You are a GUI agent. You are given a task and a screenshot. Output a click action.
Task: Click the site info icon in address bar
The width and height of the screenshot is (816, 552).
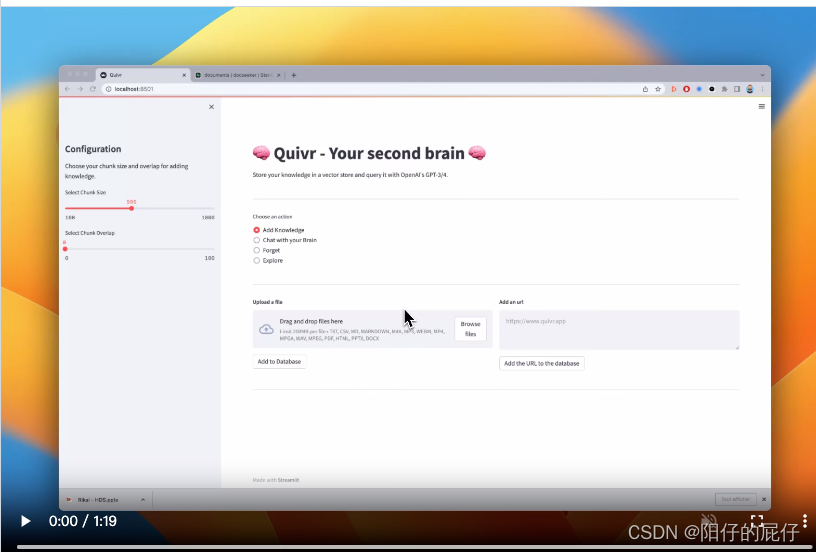click(x=109, y=89)
